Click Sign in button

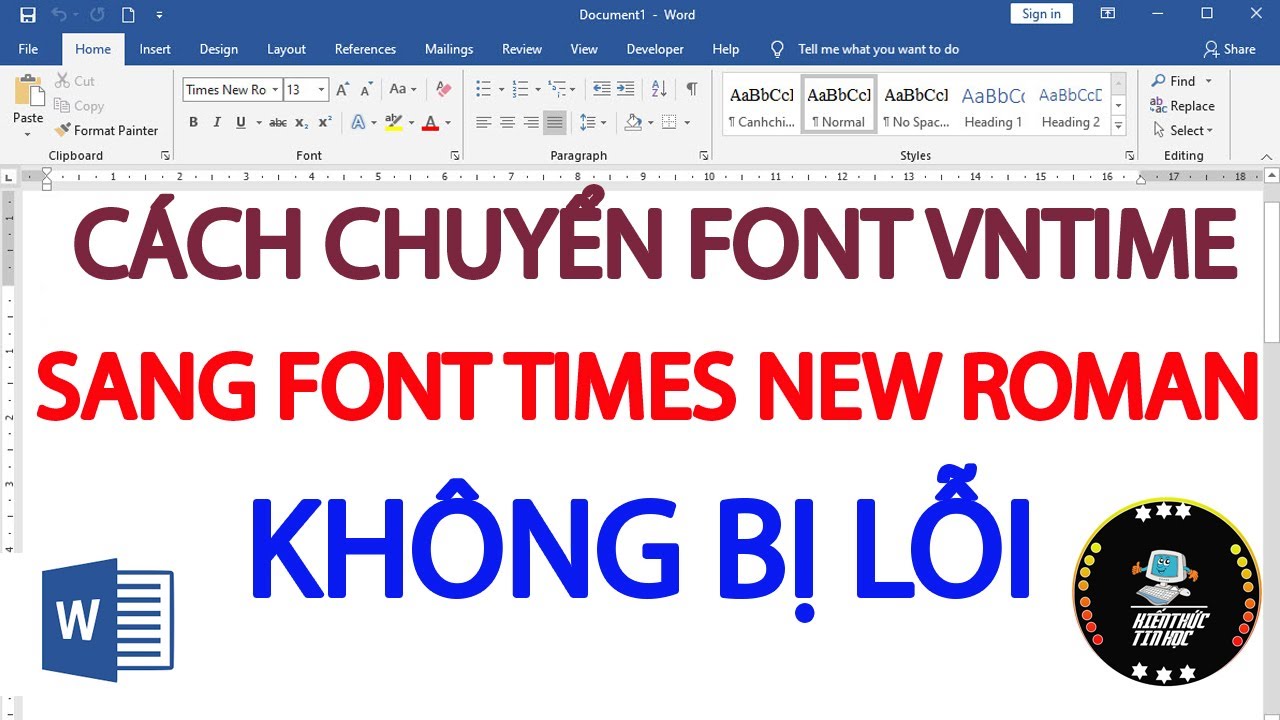pos(1041,14)
